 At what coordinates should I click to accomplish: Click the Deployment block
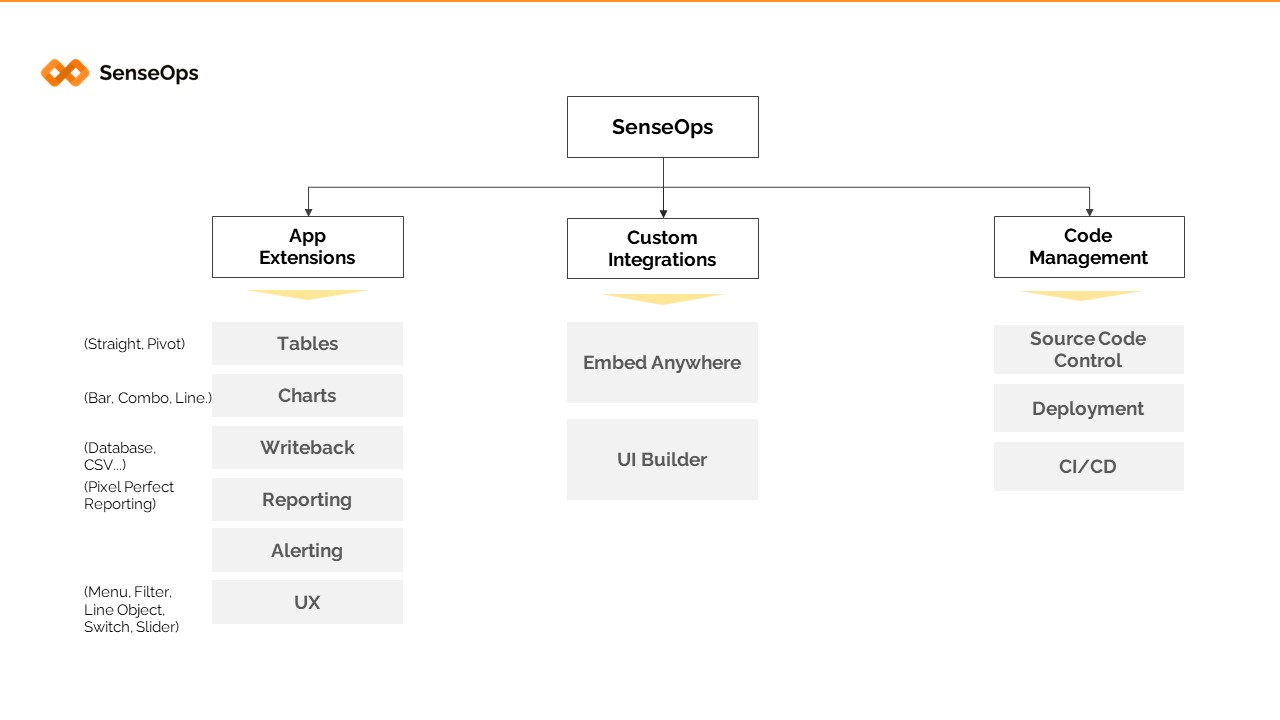(1088, 408)
